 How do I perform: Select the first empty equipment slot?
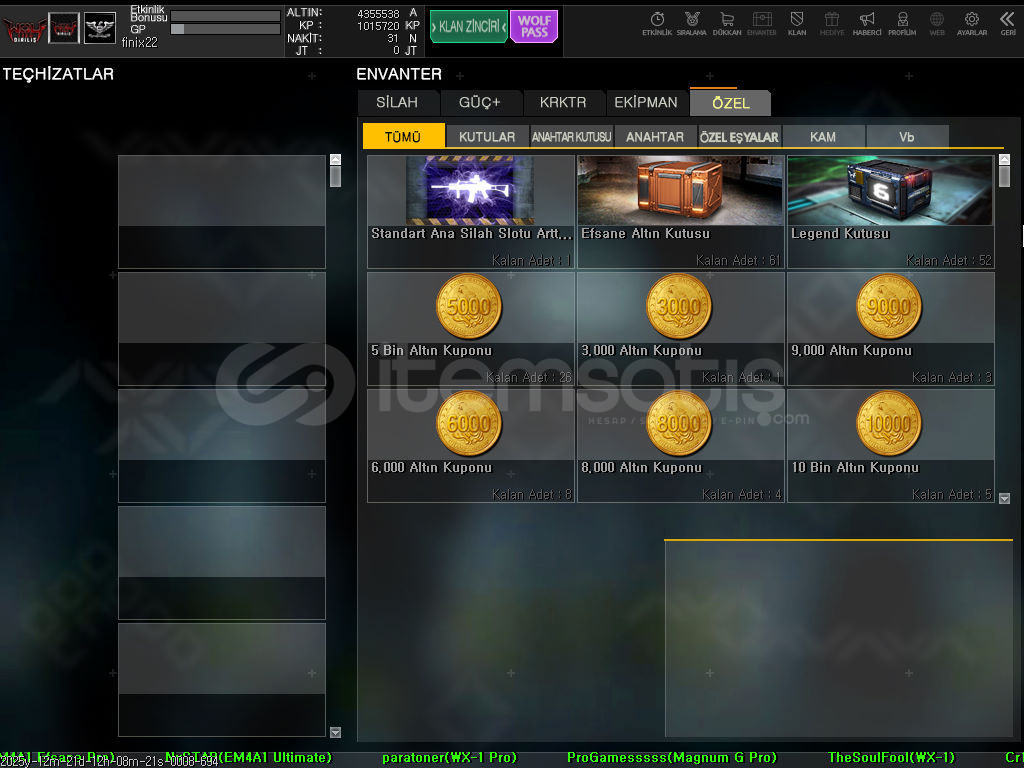point(222,211)
